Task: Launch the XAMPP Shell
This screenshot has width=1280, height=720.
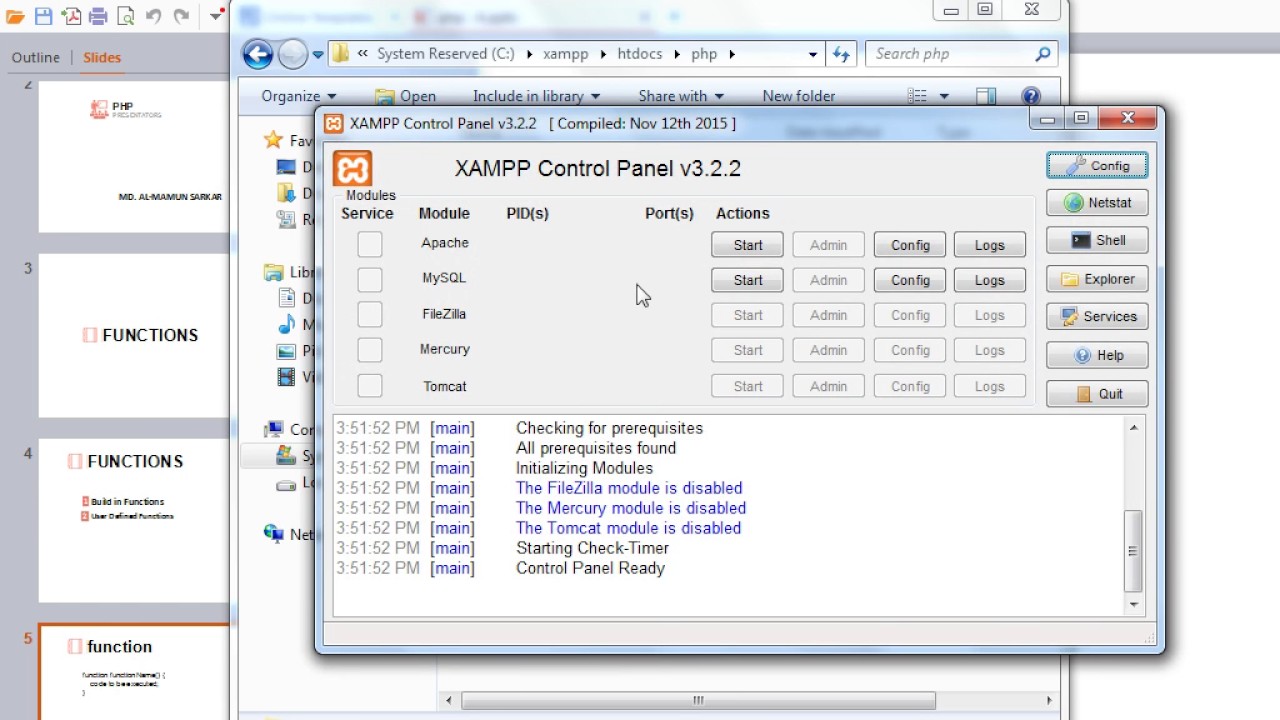Action: tap(1097, 241)
